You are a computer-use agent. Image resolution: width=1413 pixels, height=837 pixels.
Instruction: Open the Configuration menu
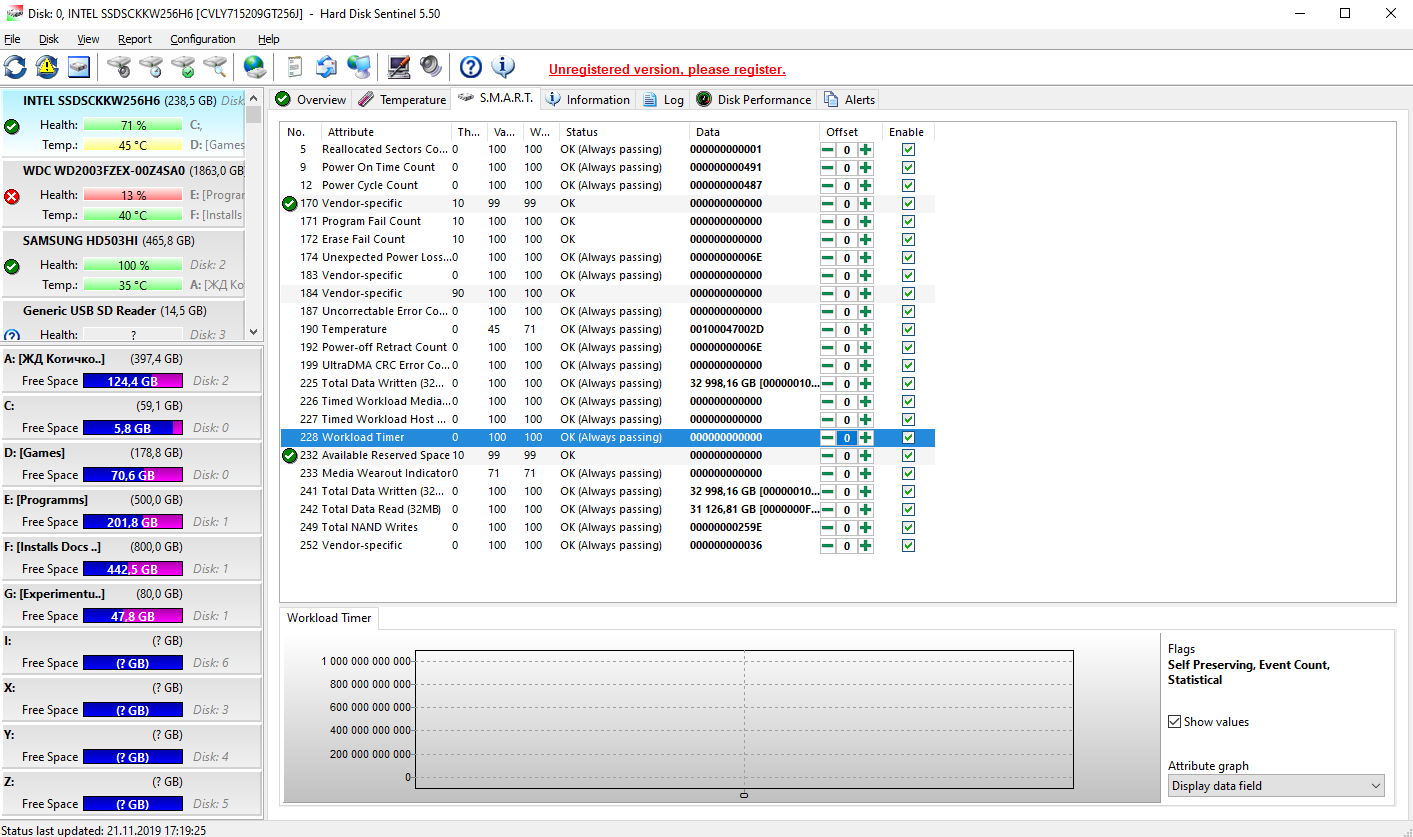click(x=203, y=39)
